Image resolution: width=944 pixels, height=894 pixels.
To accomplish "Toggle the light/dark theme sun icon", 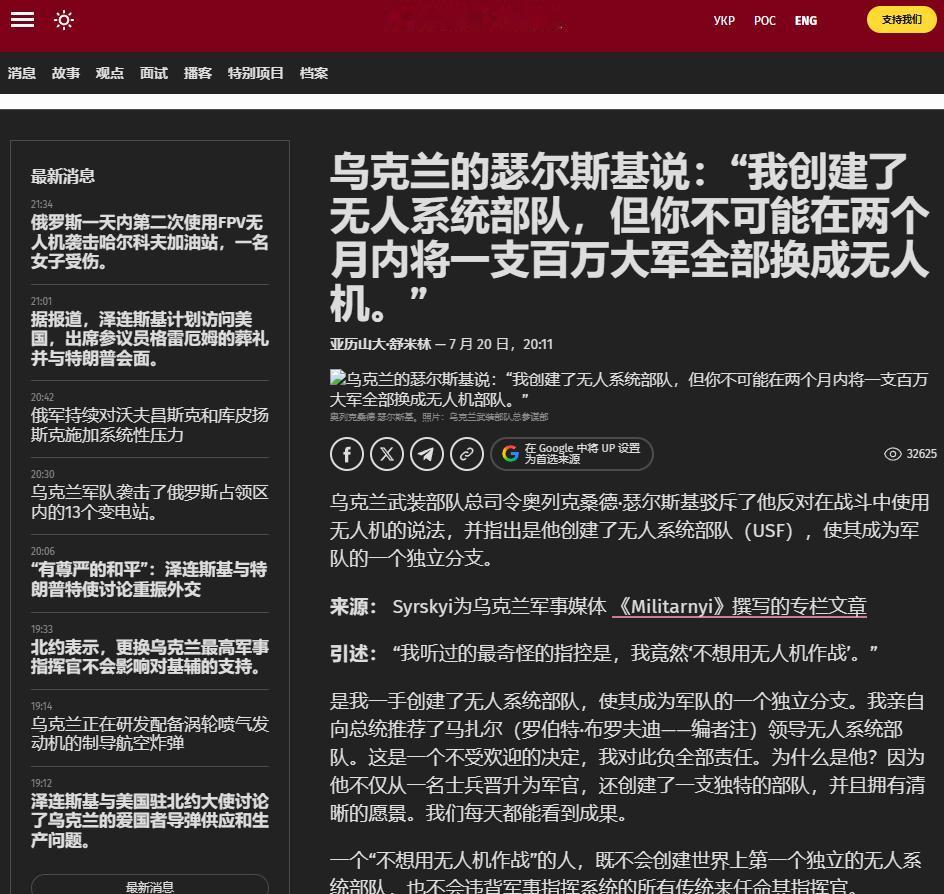I will point(64,20).
